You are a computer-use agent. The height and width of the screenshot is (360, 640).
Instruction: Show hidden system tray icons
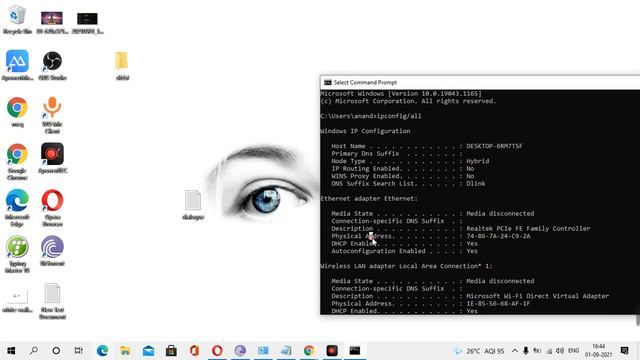(515, 351)
